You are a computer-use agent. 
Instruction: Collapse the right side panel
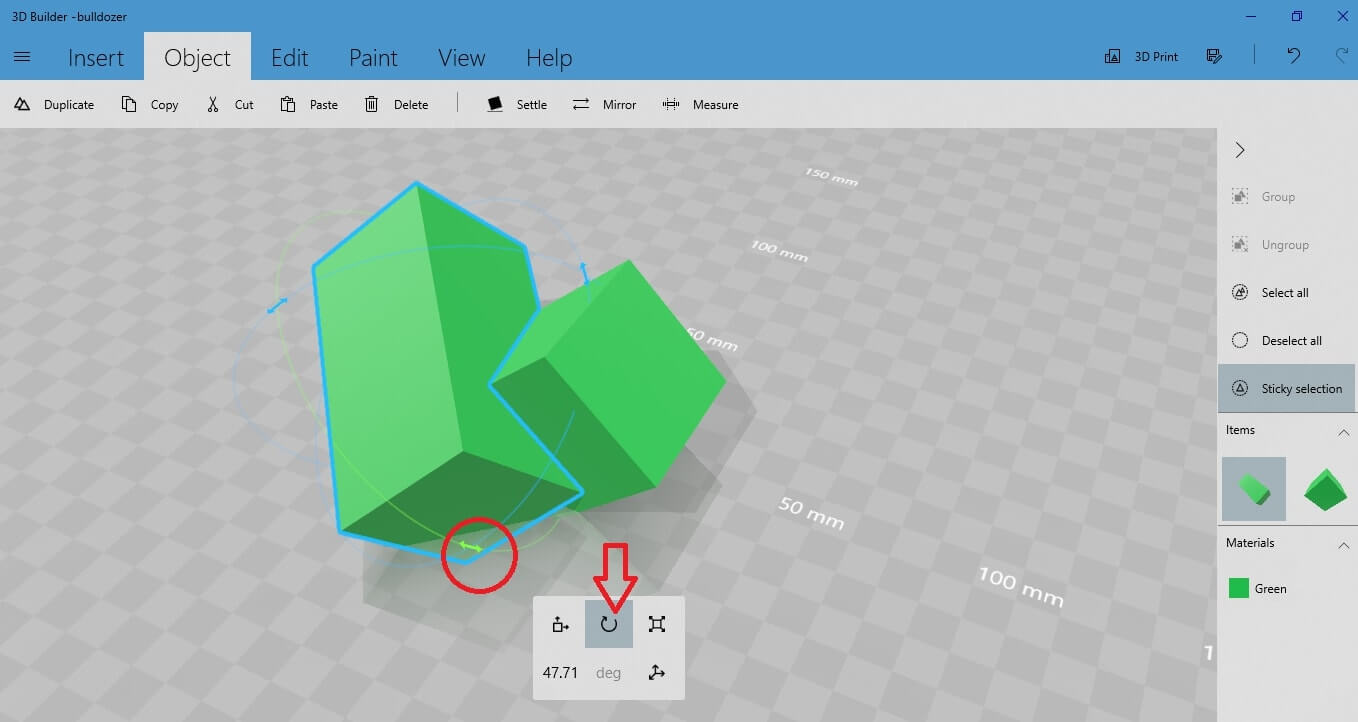point(1240,150)
